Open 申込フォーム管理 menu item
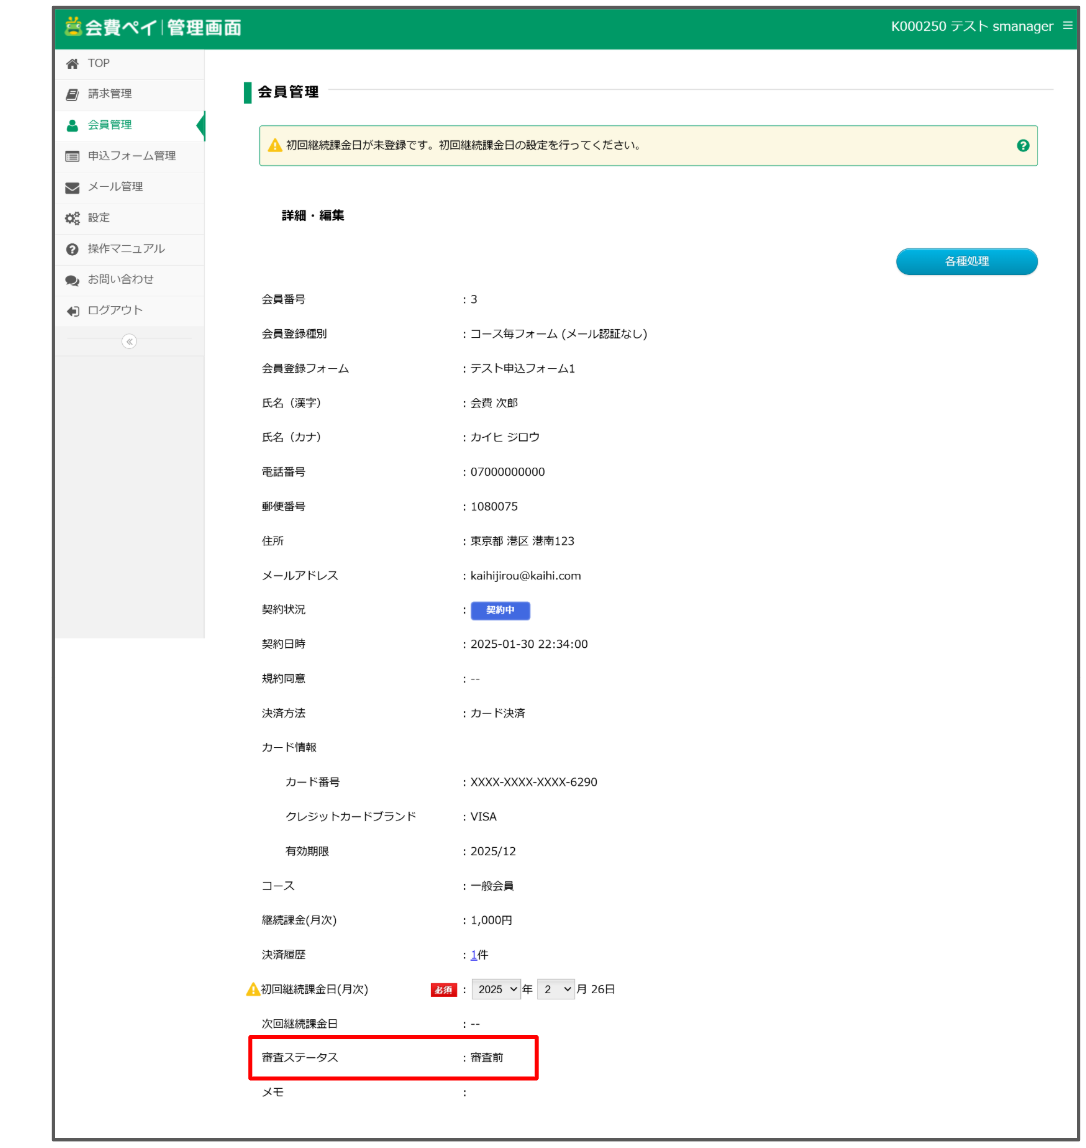The image size is (1086, 1148). (131, 156)
